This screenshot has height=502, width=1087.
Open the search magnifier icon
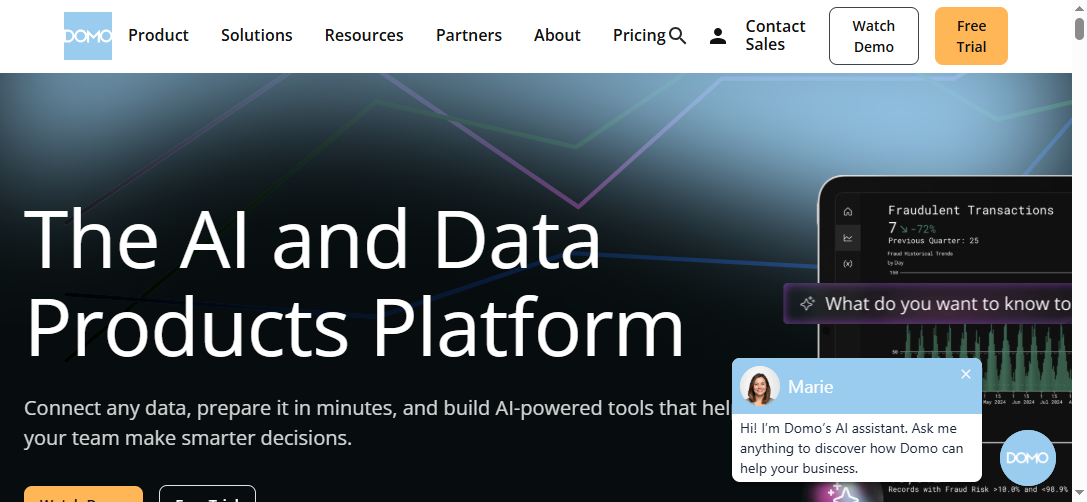(x=677, y=36)
